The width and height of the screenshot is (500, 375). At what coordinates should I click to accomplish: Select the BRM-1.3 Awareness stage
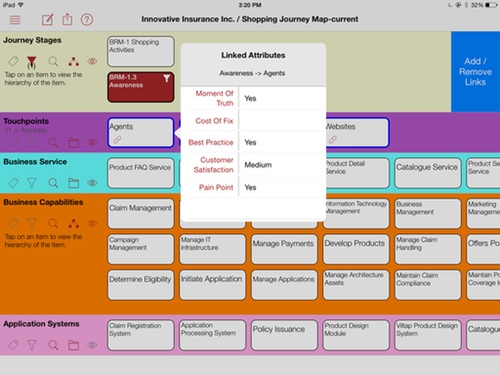coord(141,87)
